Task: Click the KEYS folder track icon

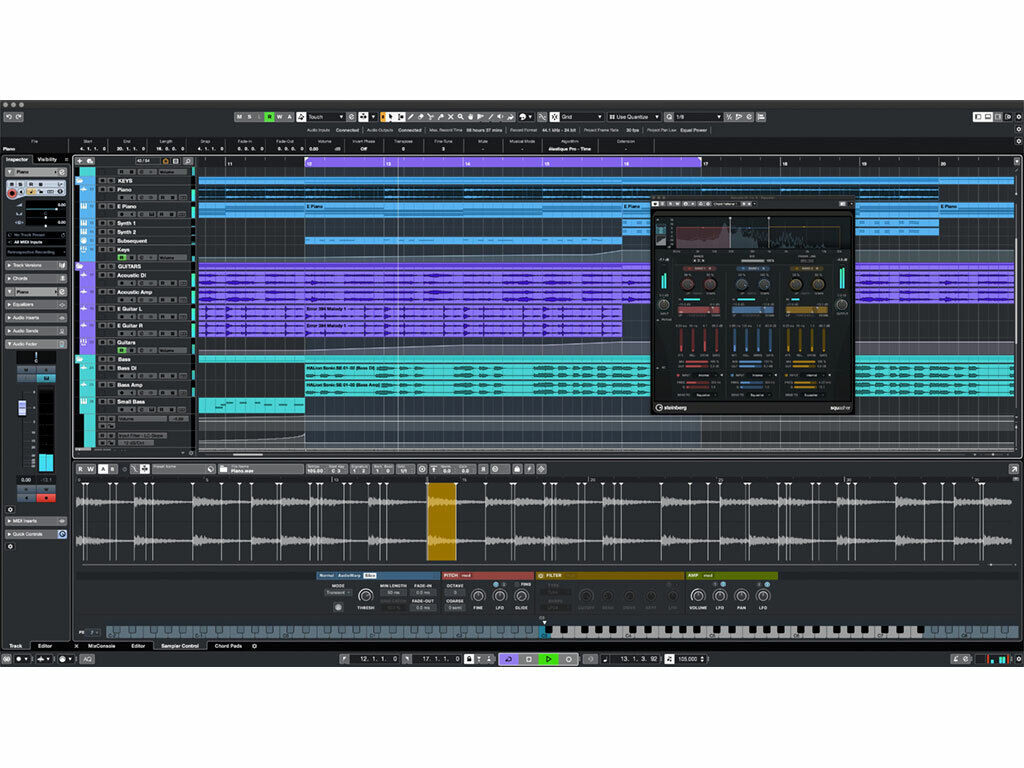Action: 79,180
